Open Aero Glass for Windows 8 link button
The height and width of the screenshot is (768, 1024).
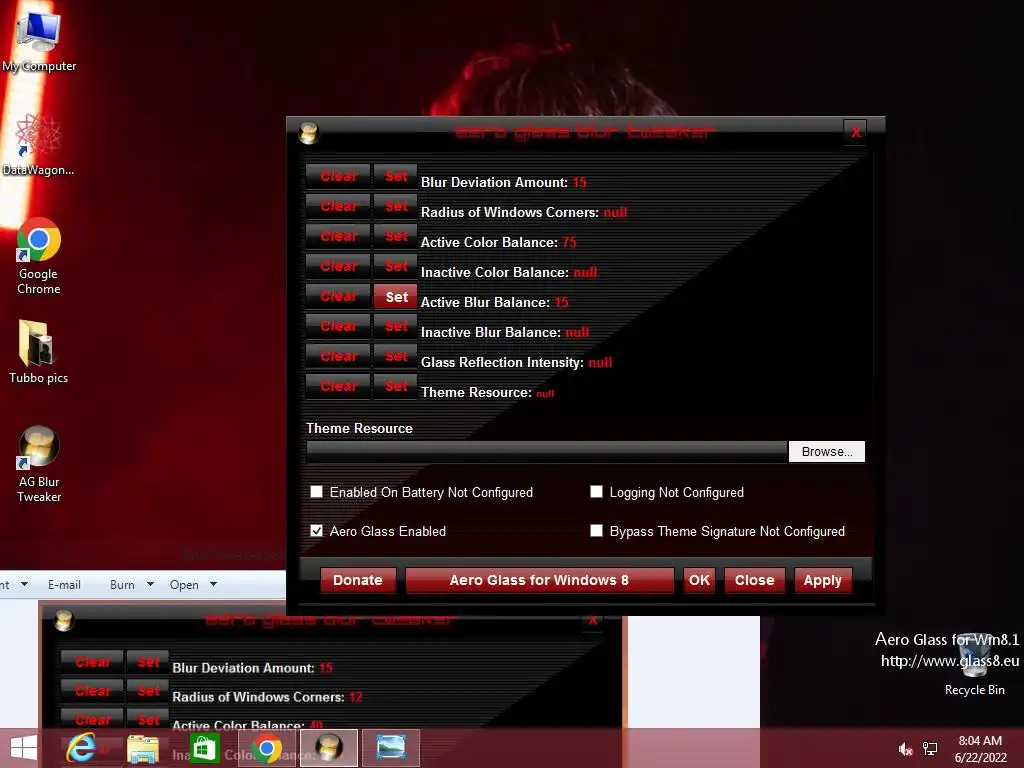click(x=539, y=580)
